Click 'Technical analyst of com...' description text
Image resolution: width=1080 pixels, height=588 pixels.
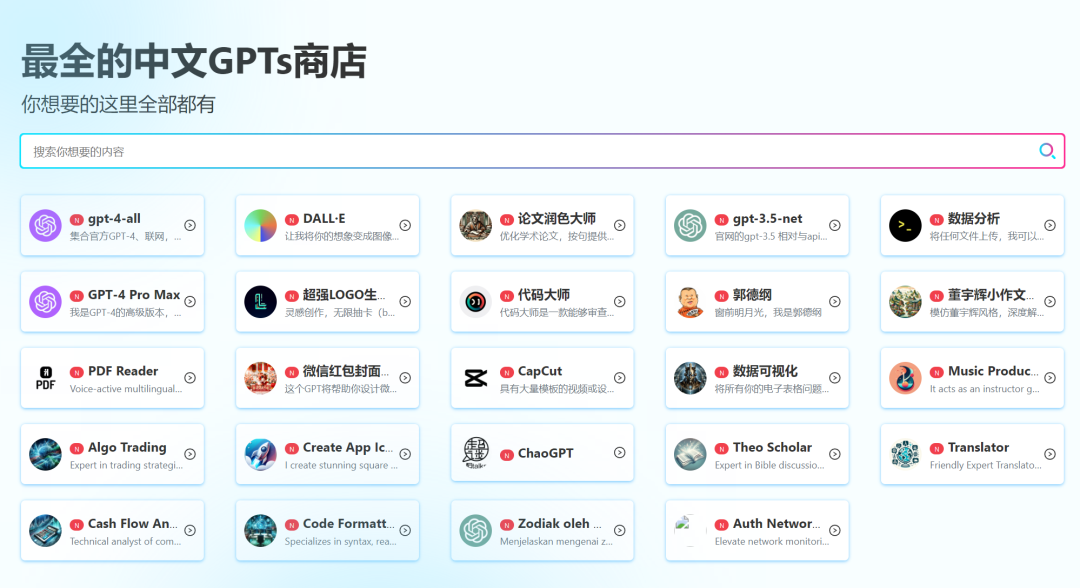(125, 542)
